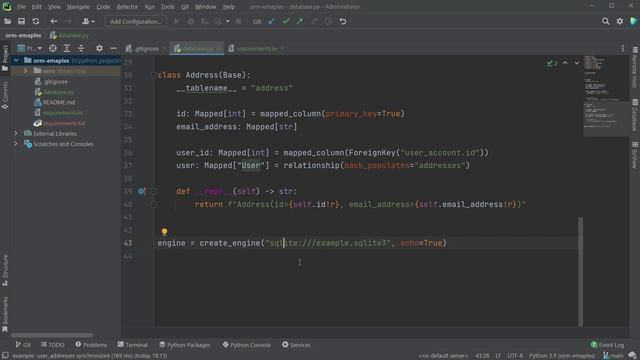Screen dimensions: 640x360
Task: Open the Window menu
Action: (x=205, y=7)
